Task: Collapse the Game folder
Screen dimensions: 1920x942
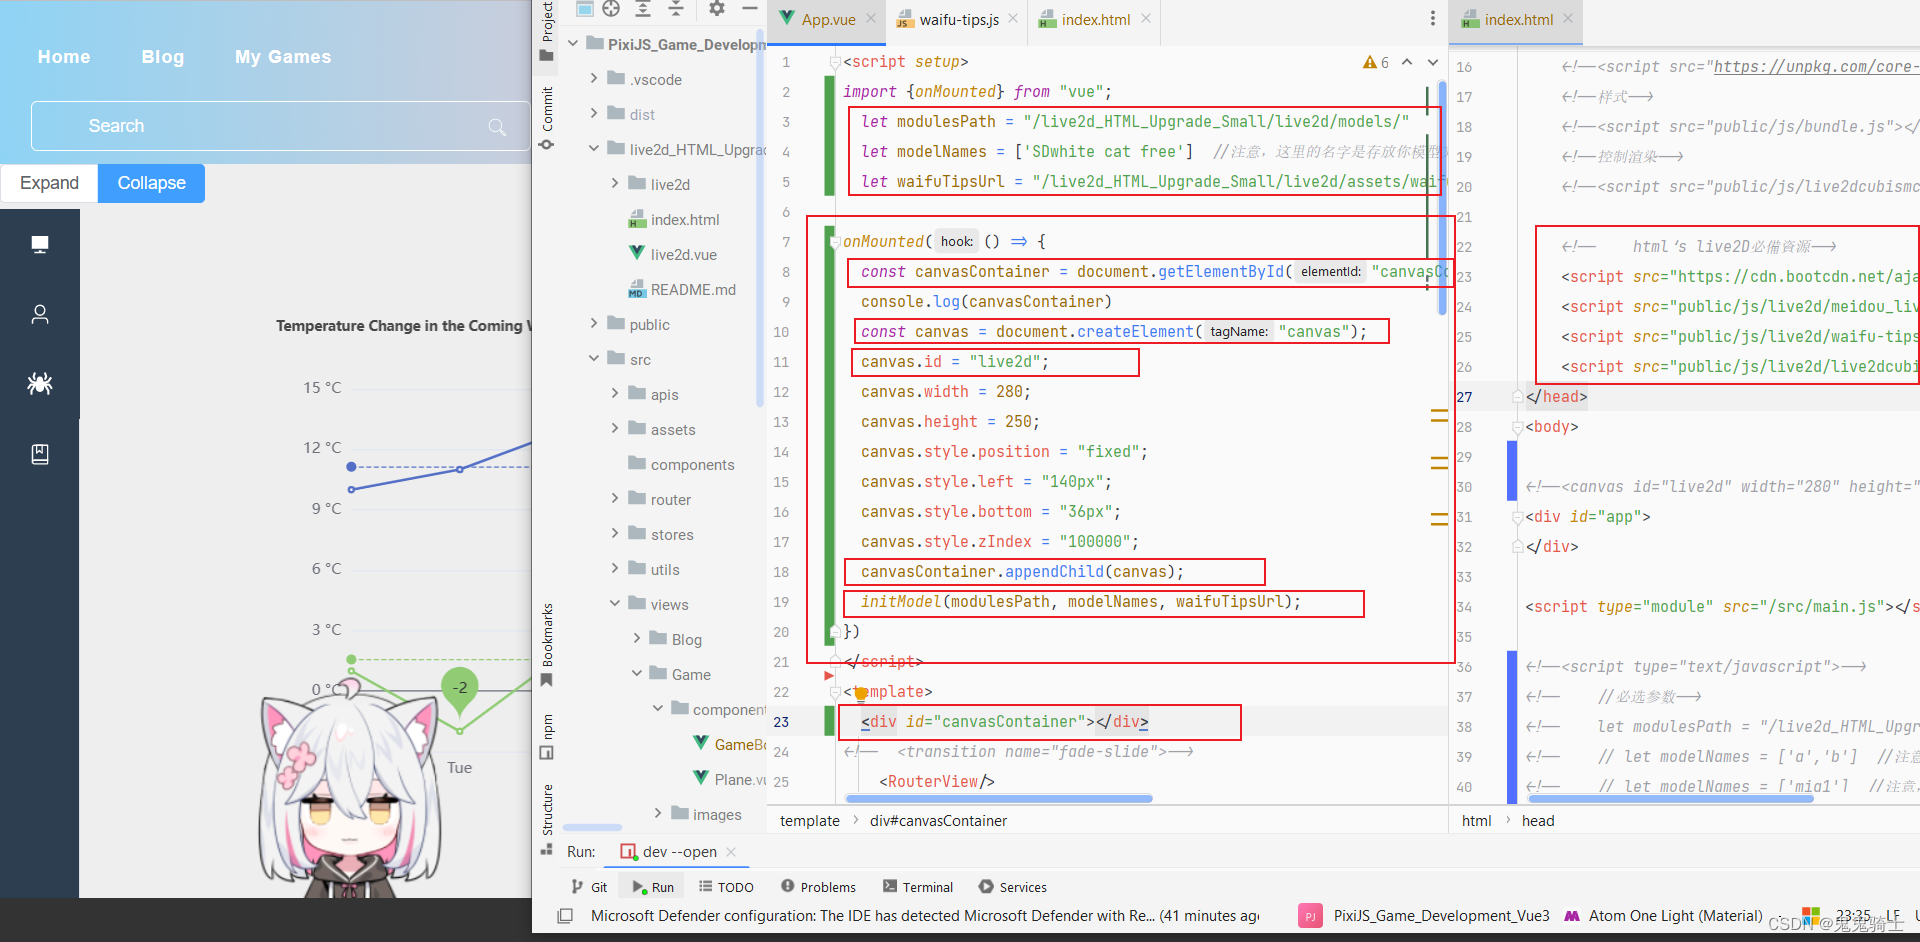Action: [x=637, y=673]
